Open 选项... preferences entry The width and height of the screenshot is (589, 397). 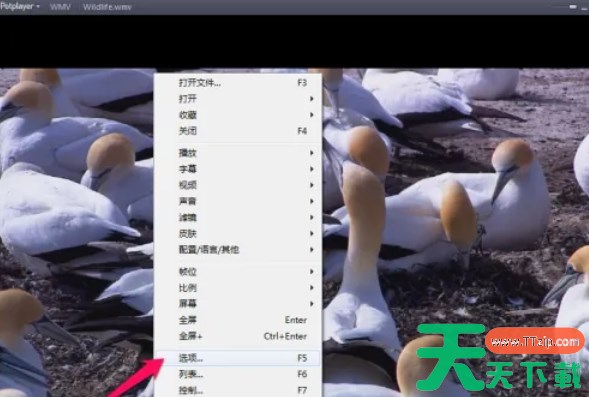pyautogui.click(x=238, y=358)
